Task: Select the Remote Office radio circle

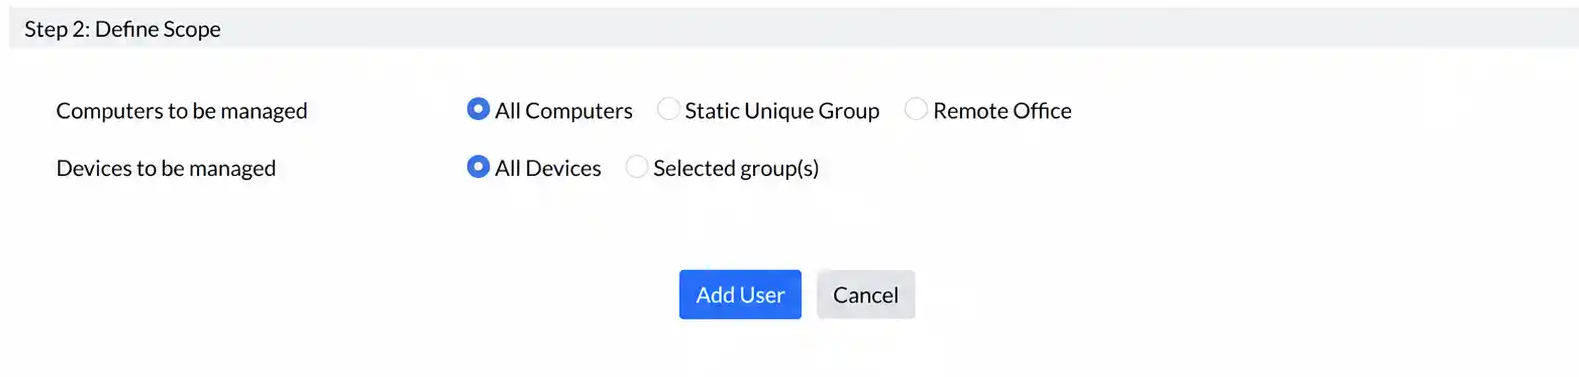Action: point(916,109)
